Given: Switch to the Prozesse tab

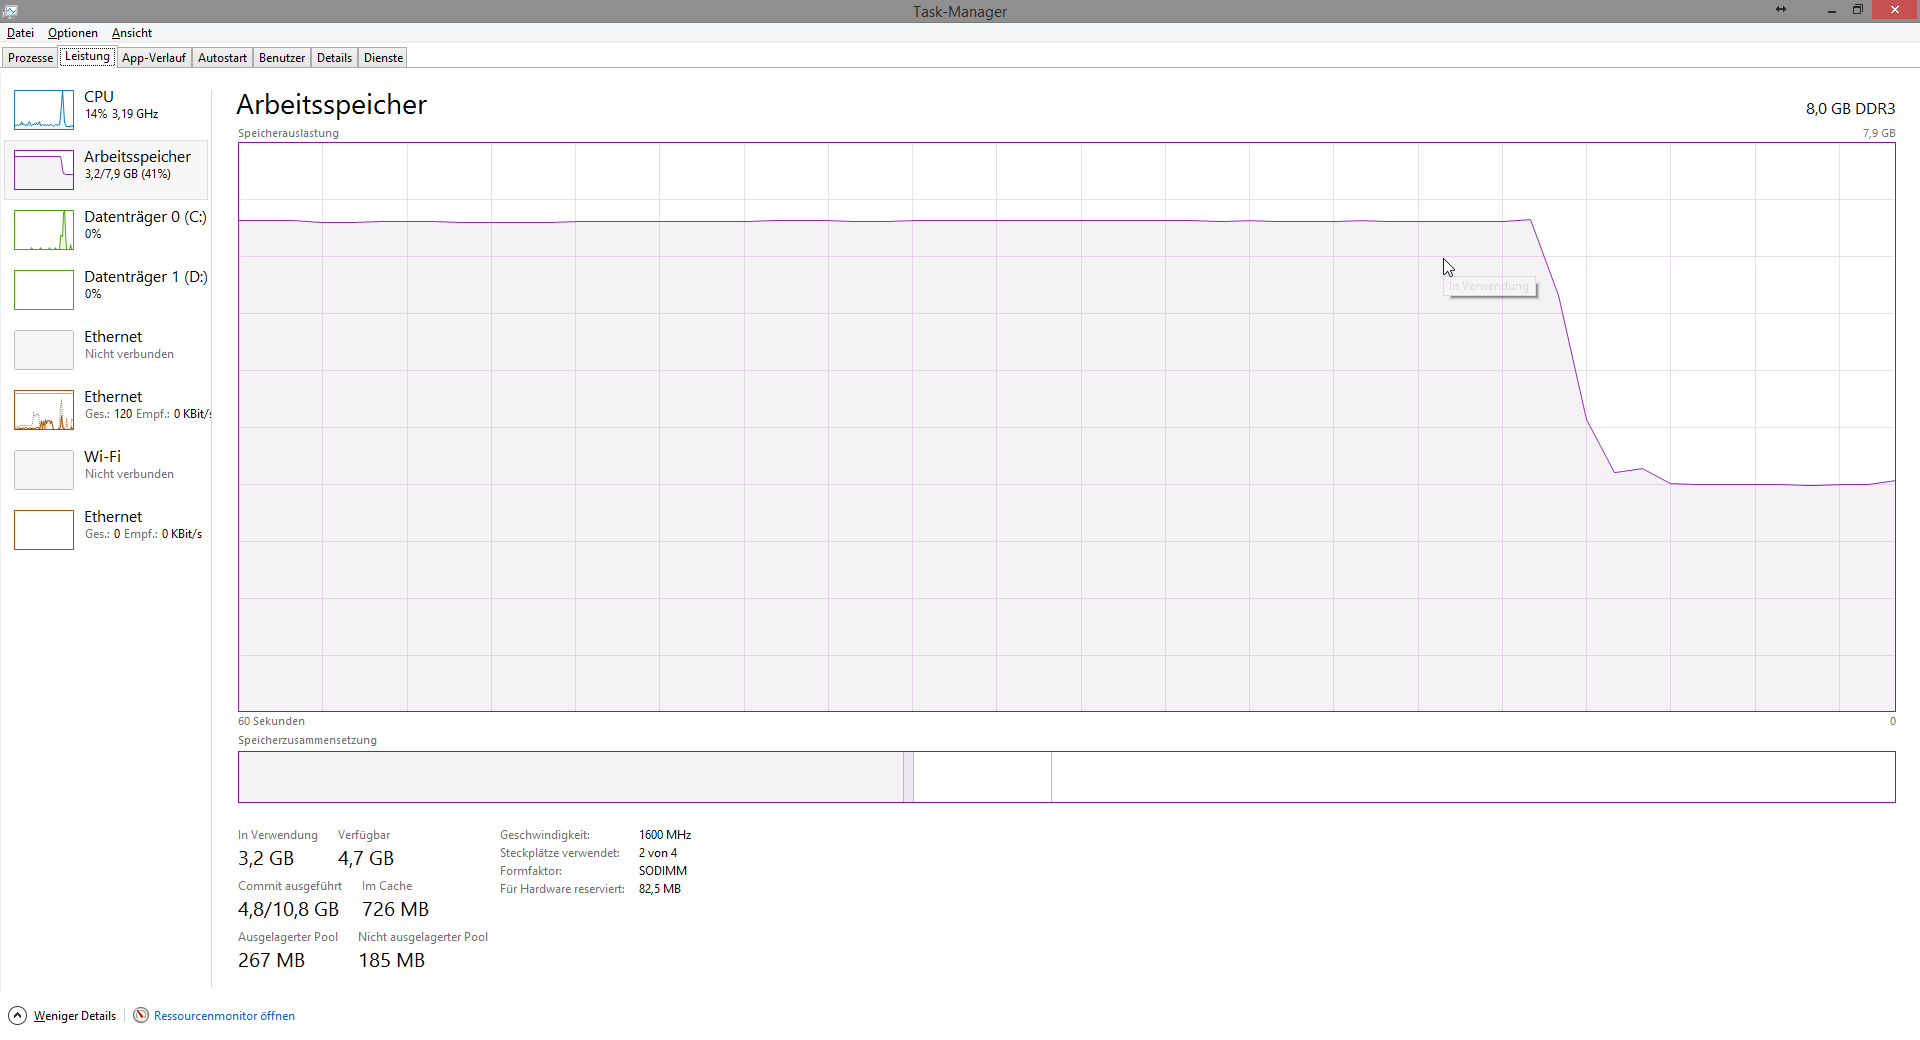Looking at the screenshot, I should pos(30,58).
